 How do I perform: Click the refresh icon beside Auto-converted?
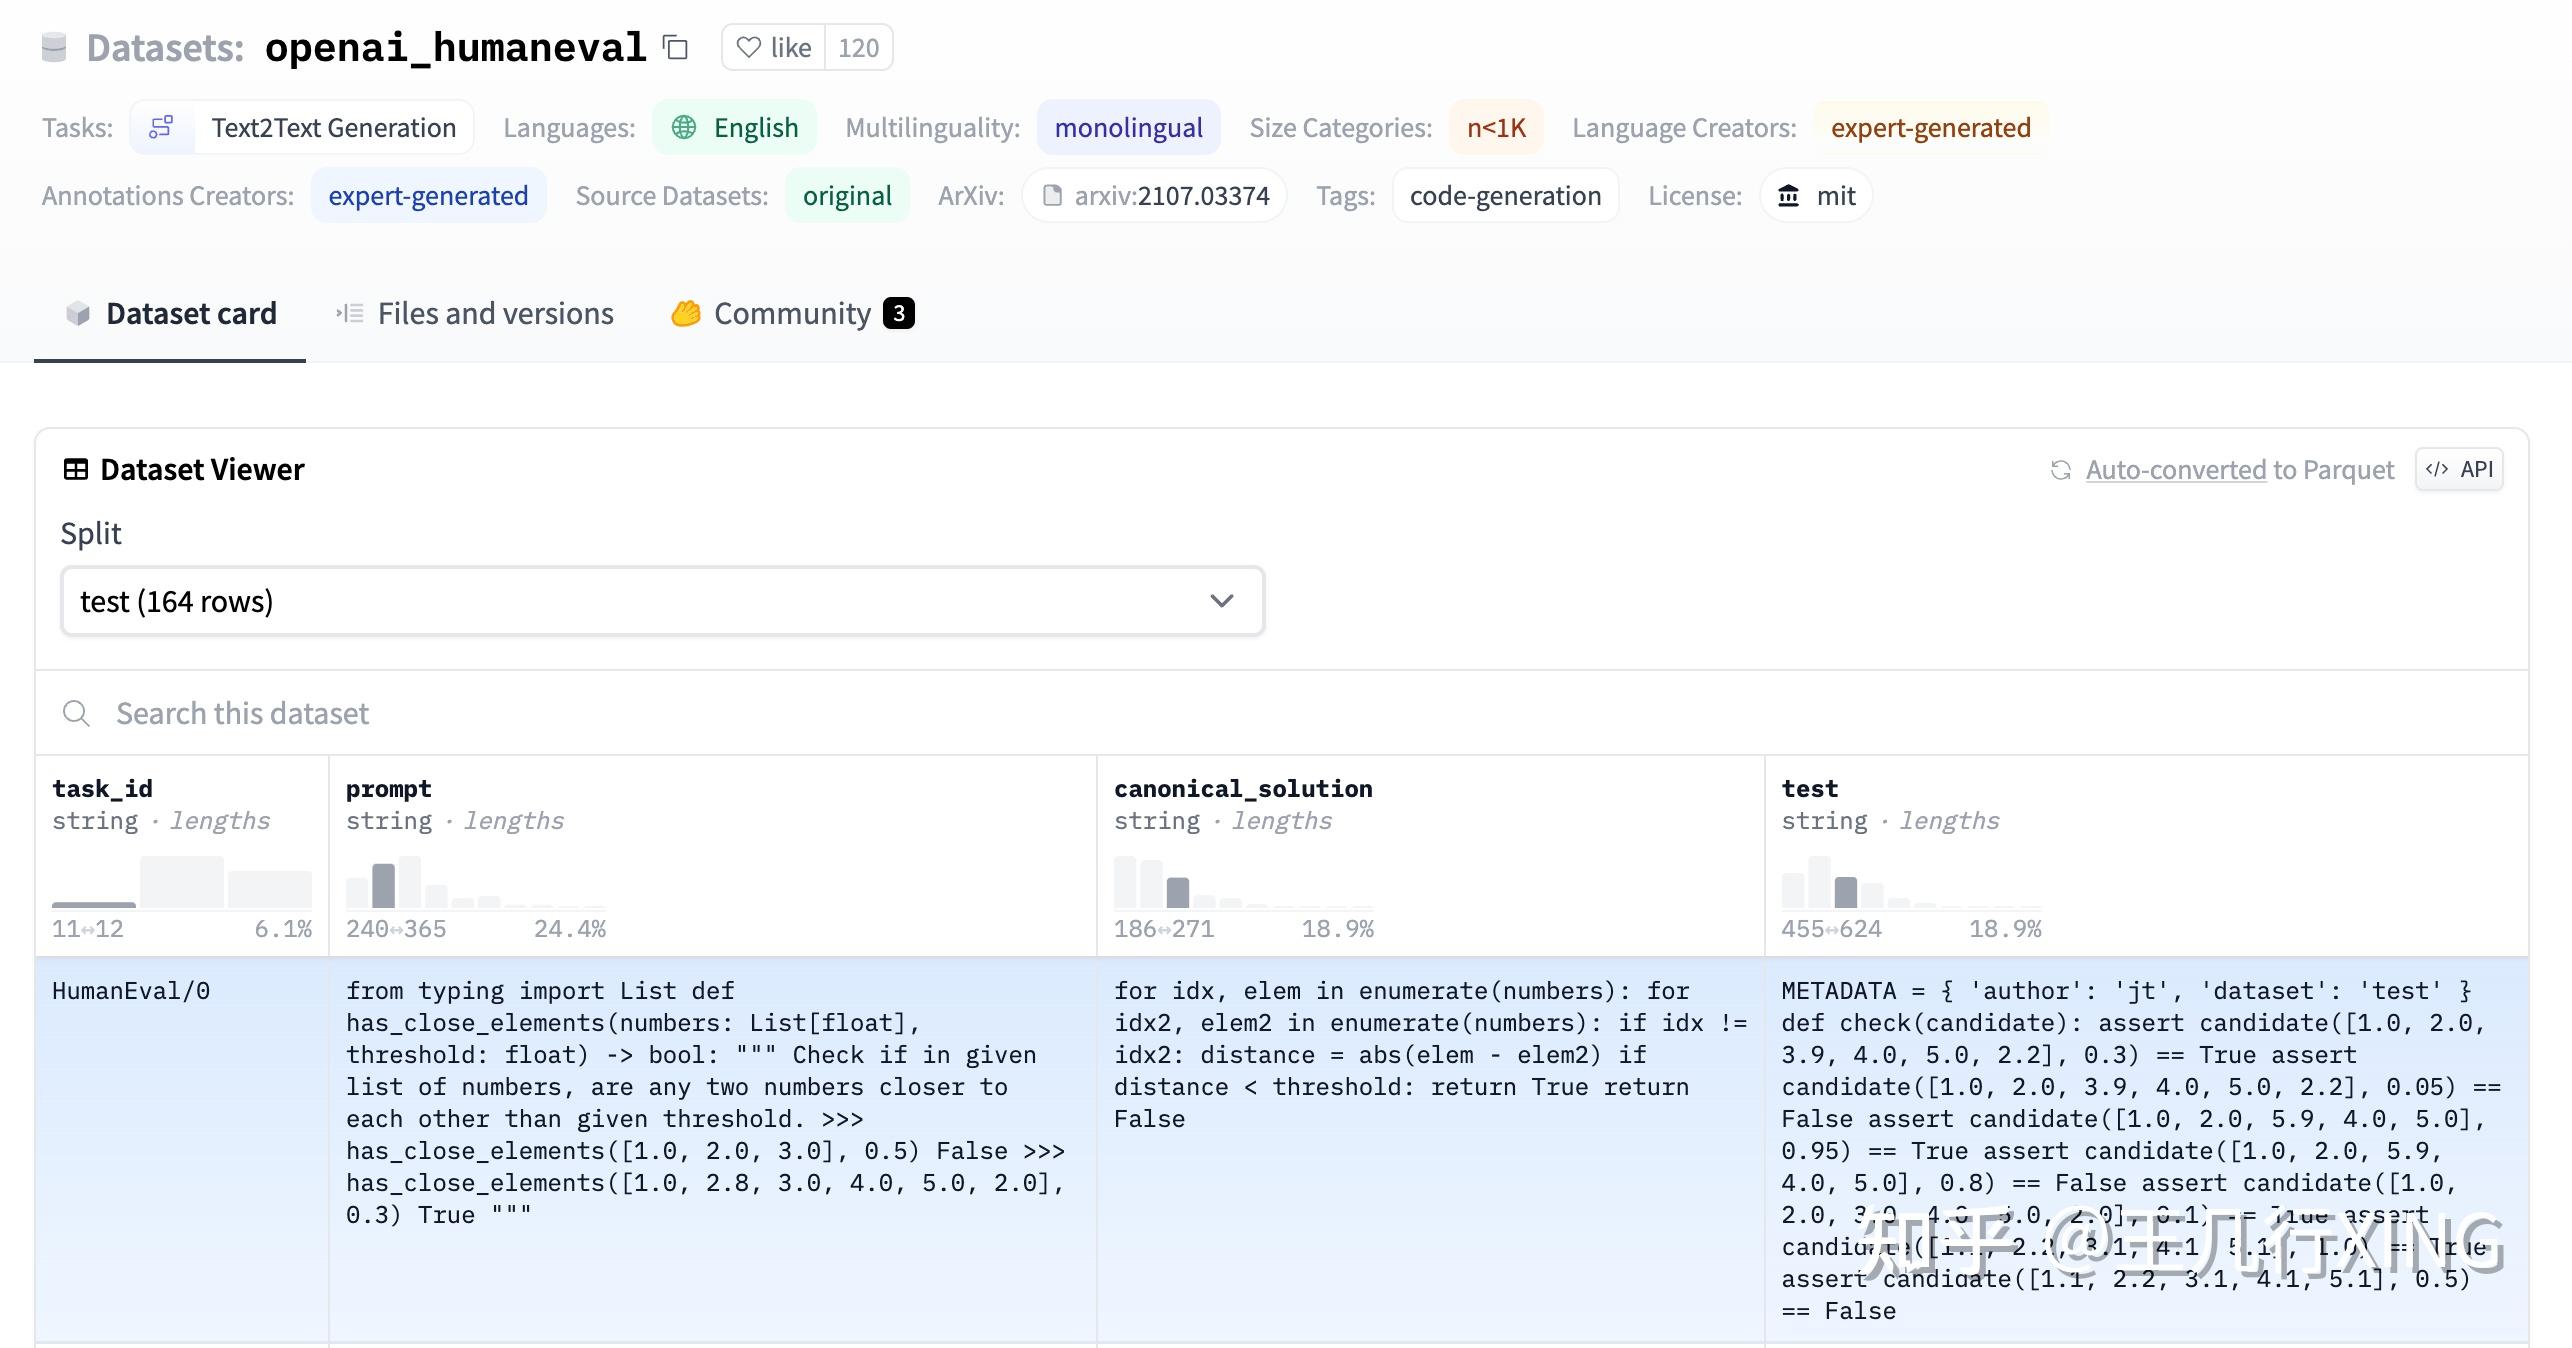[x=2060, y=470]
